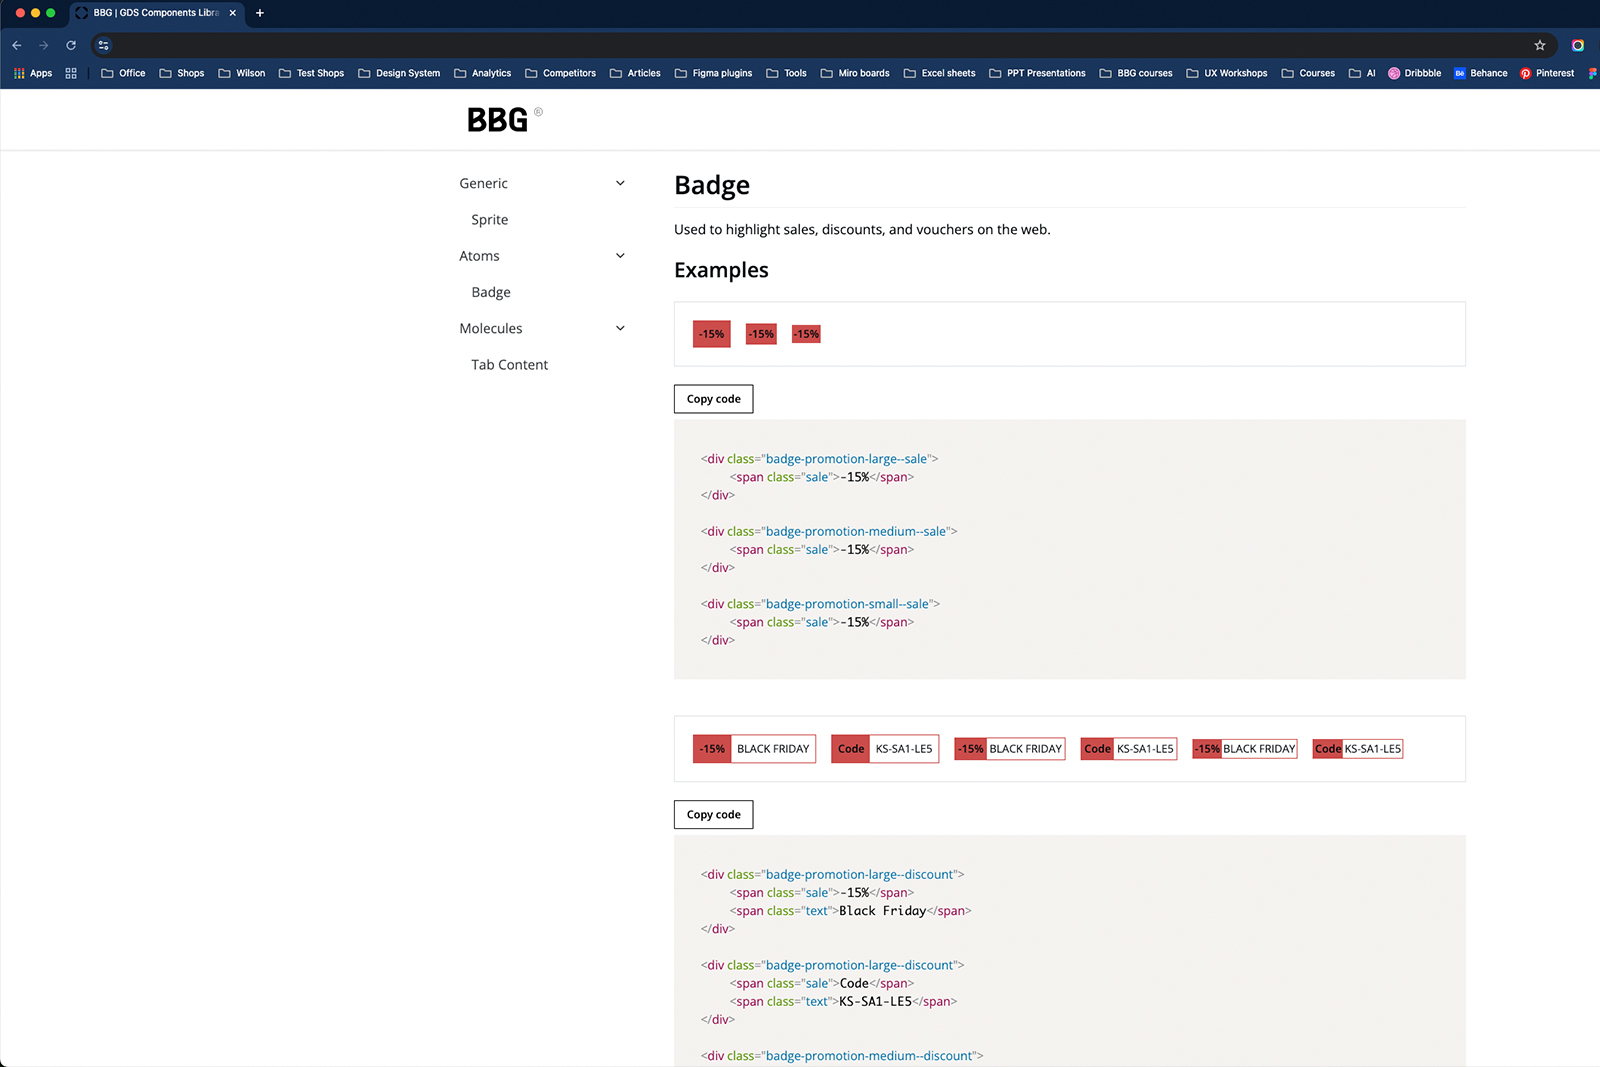Copy code for discount badges
The width and height of the screenshot is (1600, 1067).
[x=713, y=815]
